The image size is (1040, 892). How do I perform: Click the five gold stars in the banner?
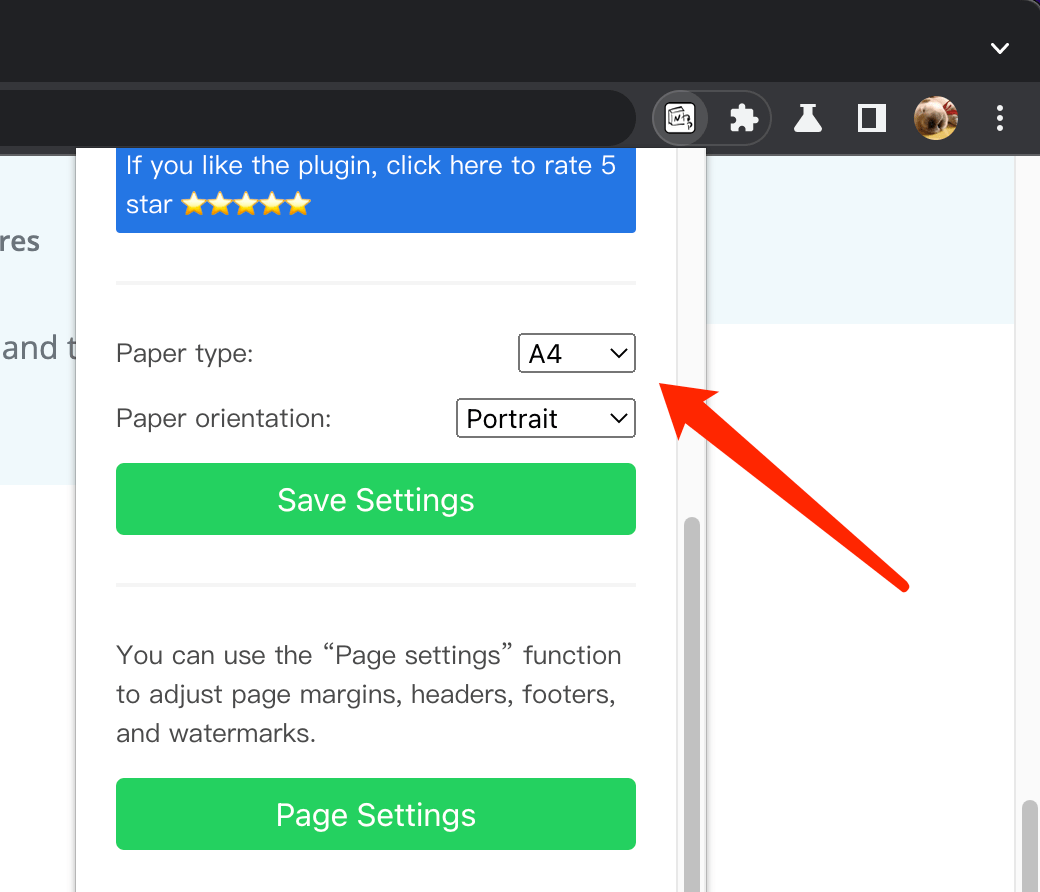pyautogui.click(x=245, y=204)
